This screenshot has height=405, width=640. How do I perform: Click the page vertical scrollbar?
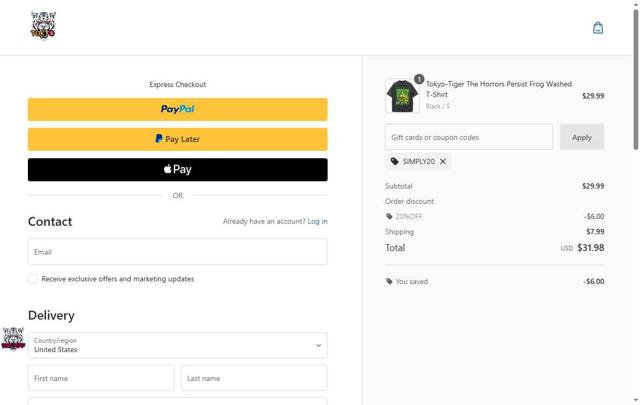[x=636, y=80]
